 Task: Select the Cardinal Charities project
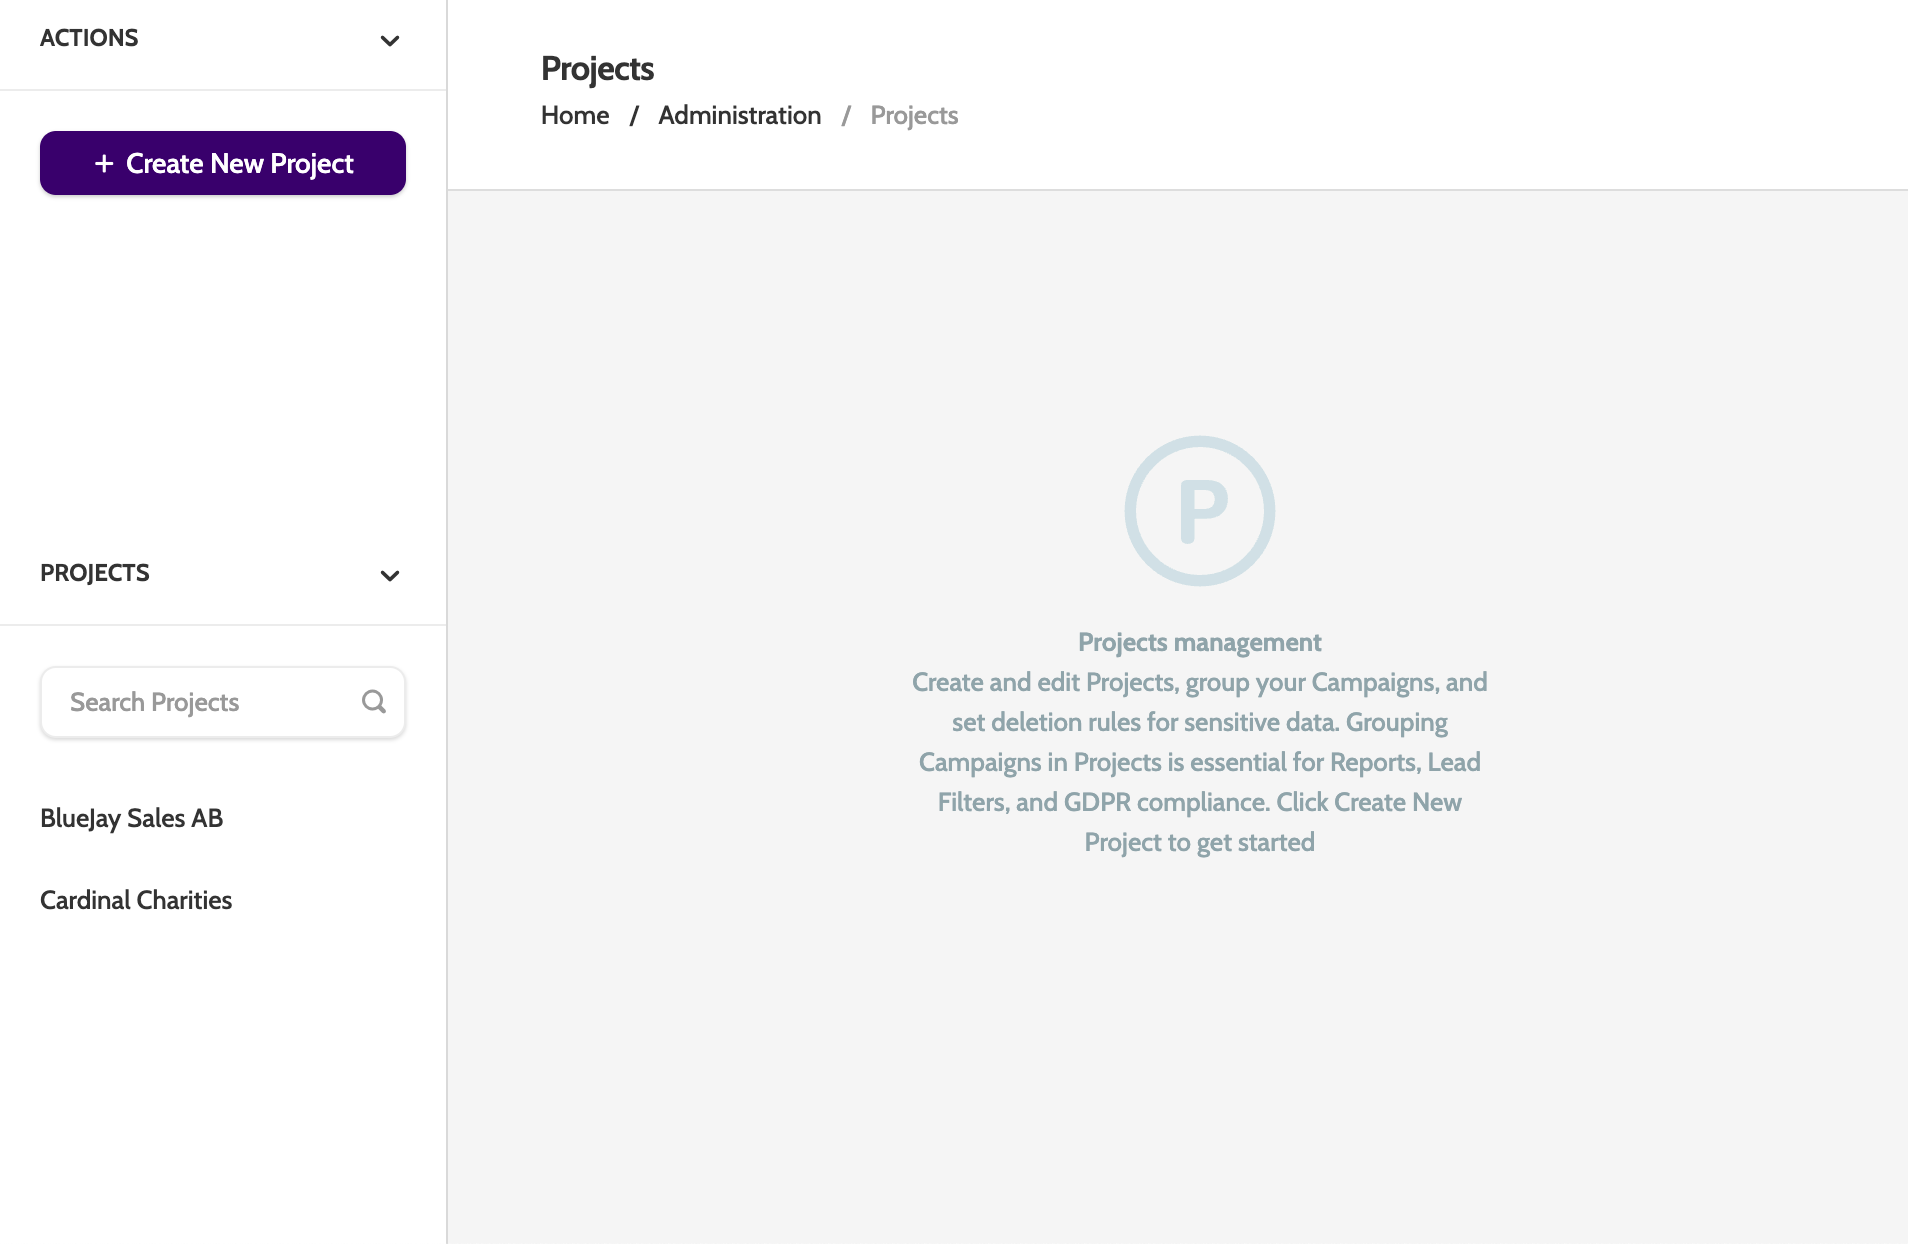(136, 900)
